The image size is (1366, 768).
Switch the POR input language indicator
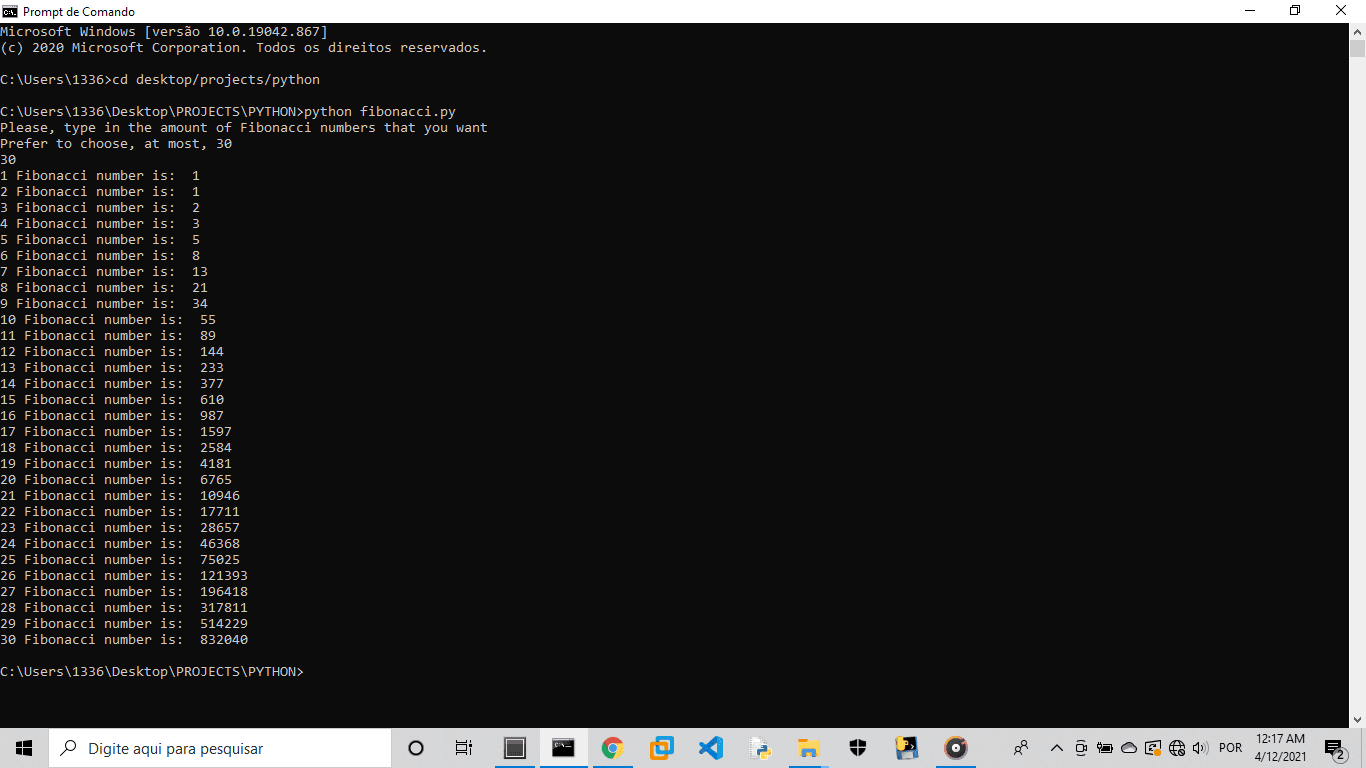(1231, 748)
